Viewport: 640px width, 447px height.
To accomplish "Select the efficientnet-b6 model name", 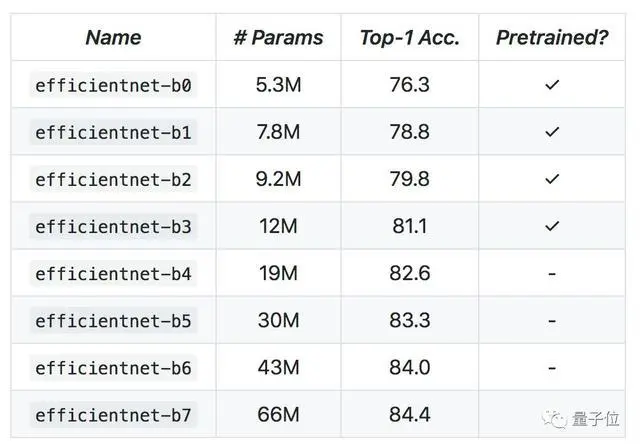I will click(x=113, y=367).
